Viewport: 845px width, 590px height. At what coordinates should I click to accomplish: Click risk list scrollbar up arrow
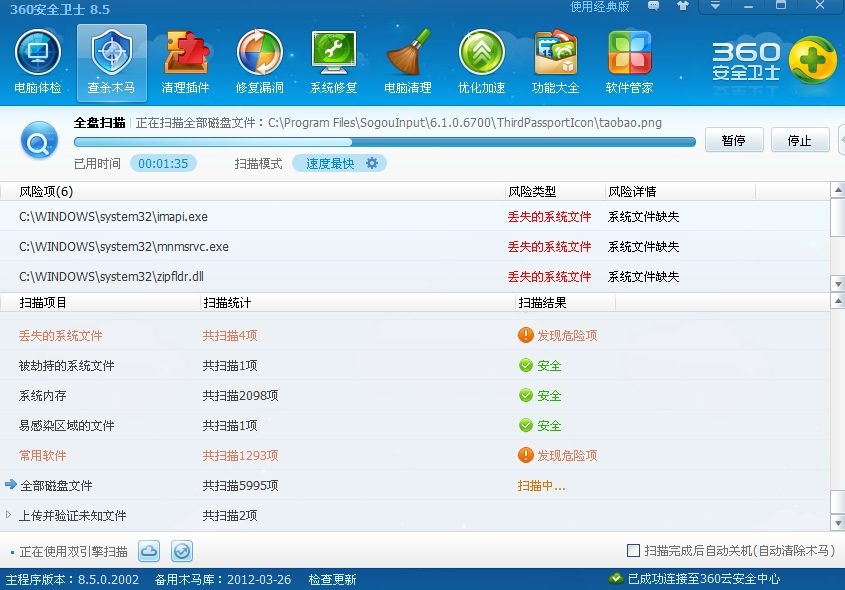(838, 190)
